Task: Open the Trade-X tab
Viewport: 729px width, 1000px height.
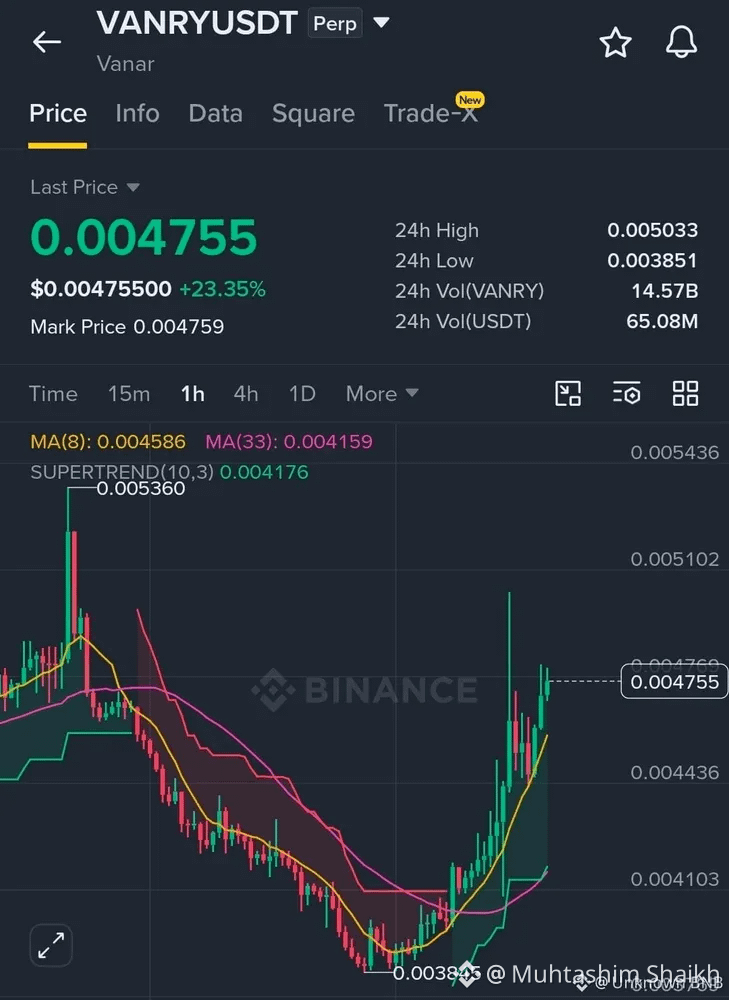Action: pos(431,114)
